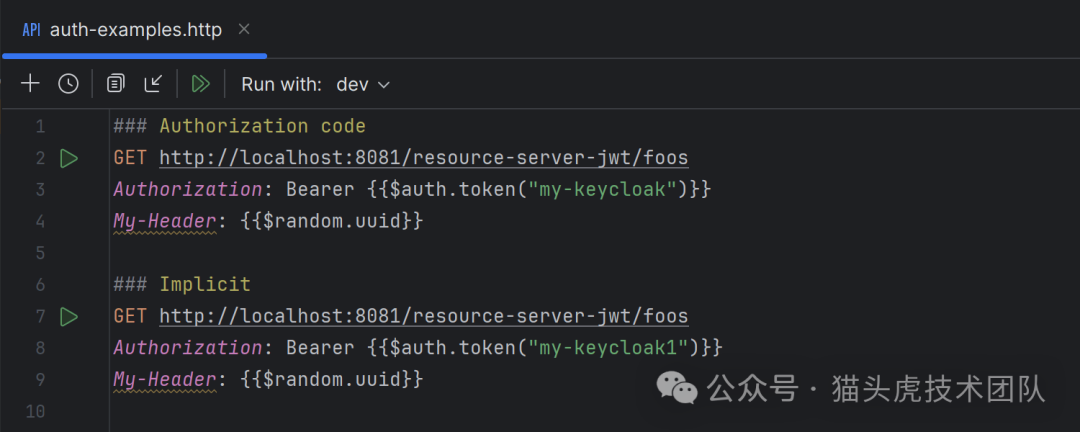
Task: Run the Authorization code request gutter arrow
Action: coord(68,158)
